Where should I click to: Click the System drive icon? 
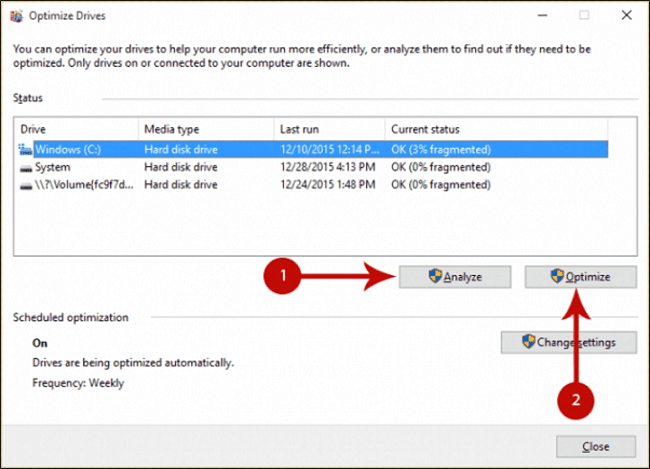(26, 168)
